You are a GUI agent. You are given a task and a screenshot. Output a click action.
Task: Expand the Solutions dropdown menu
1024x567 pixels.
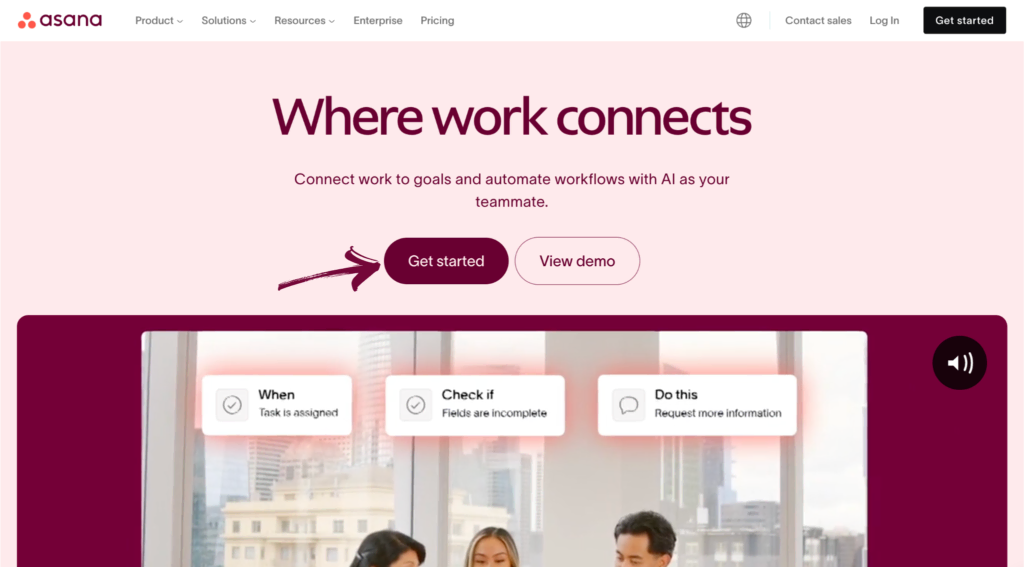(229, 20)
